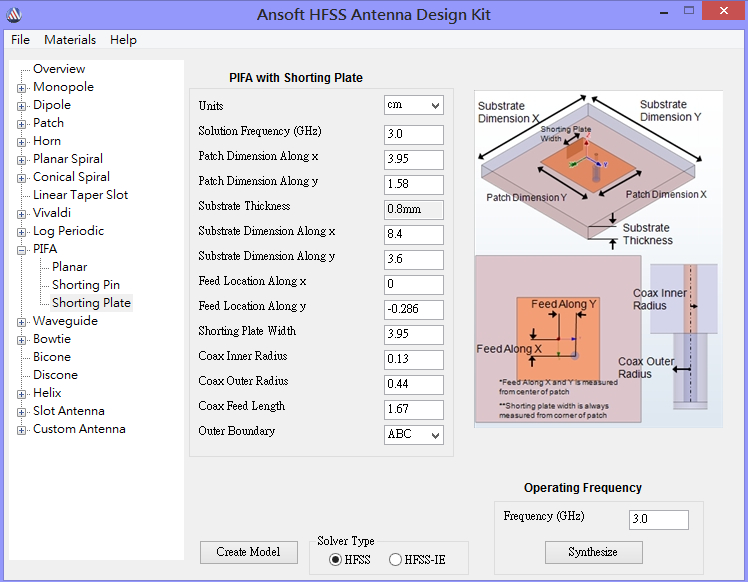
Task: Click the Feed Location Along y field
Action: point(414,310)
